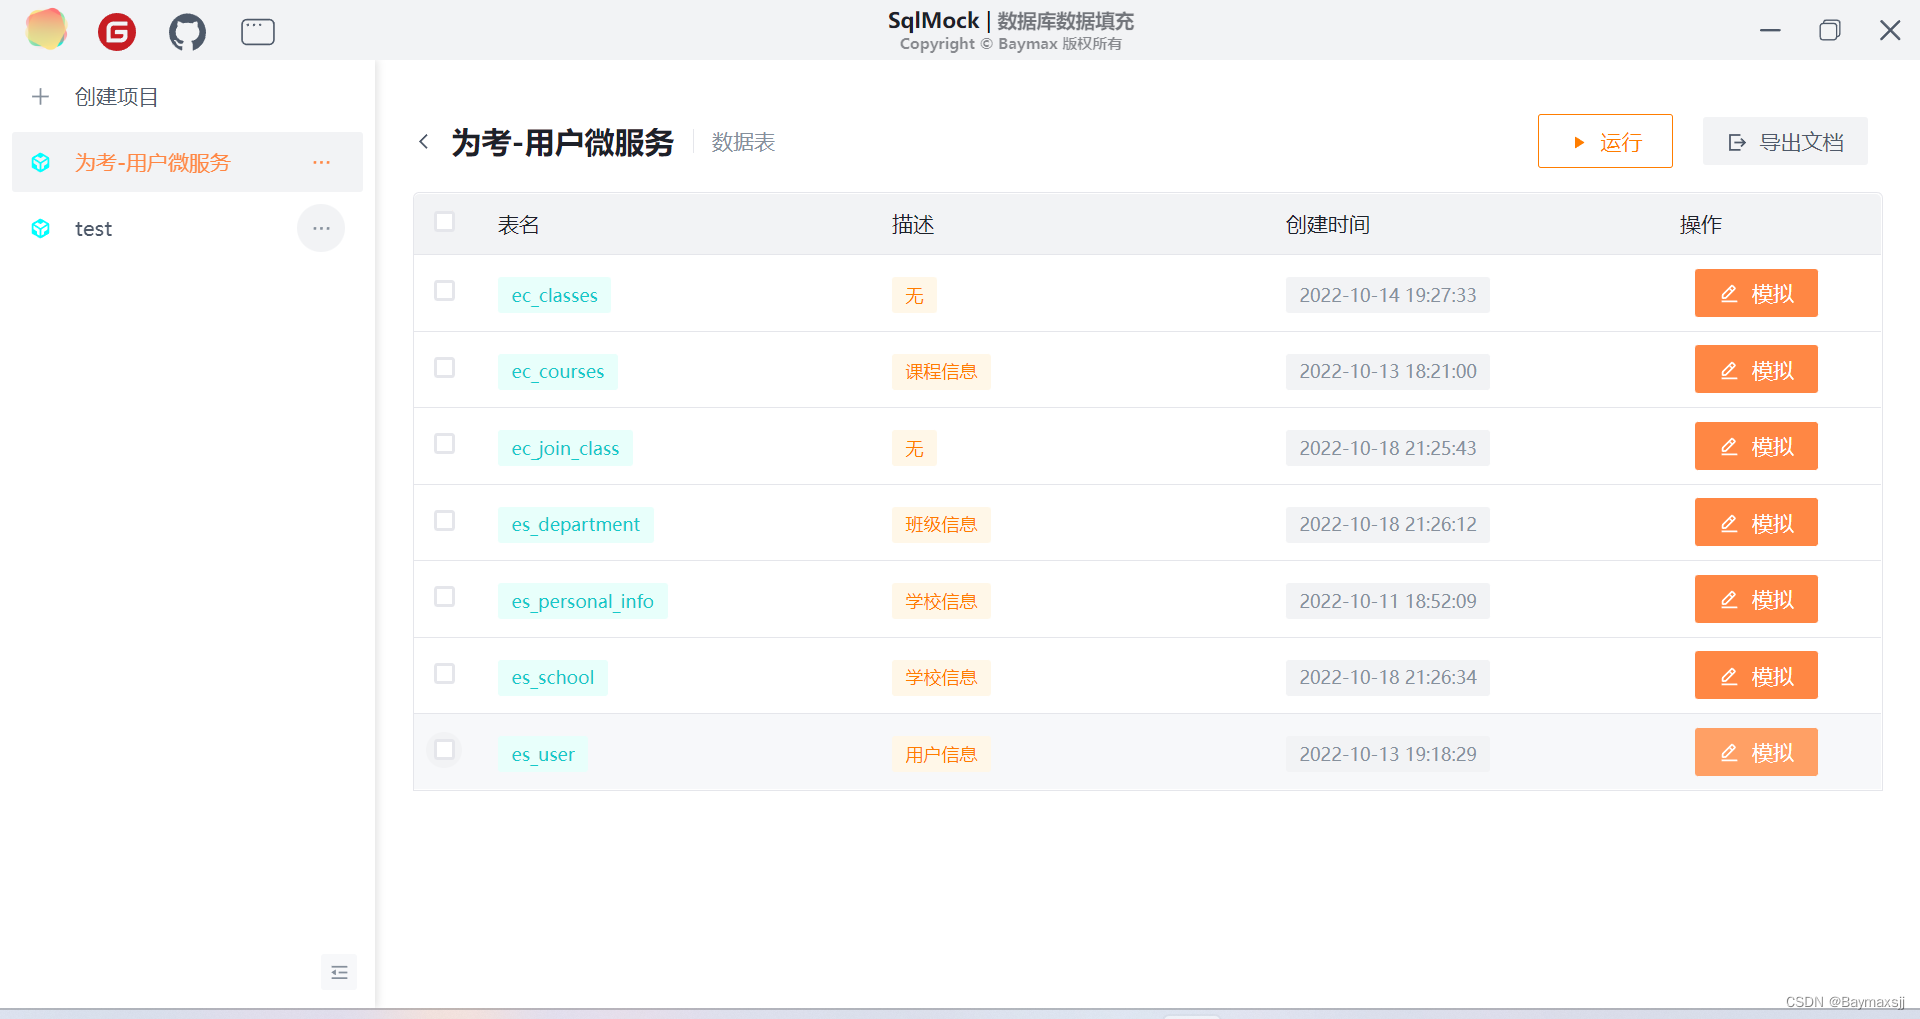1920x1019 pixels.
Task: Click 模拟 button for es_department
Action: click(1756, 523)
